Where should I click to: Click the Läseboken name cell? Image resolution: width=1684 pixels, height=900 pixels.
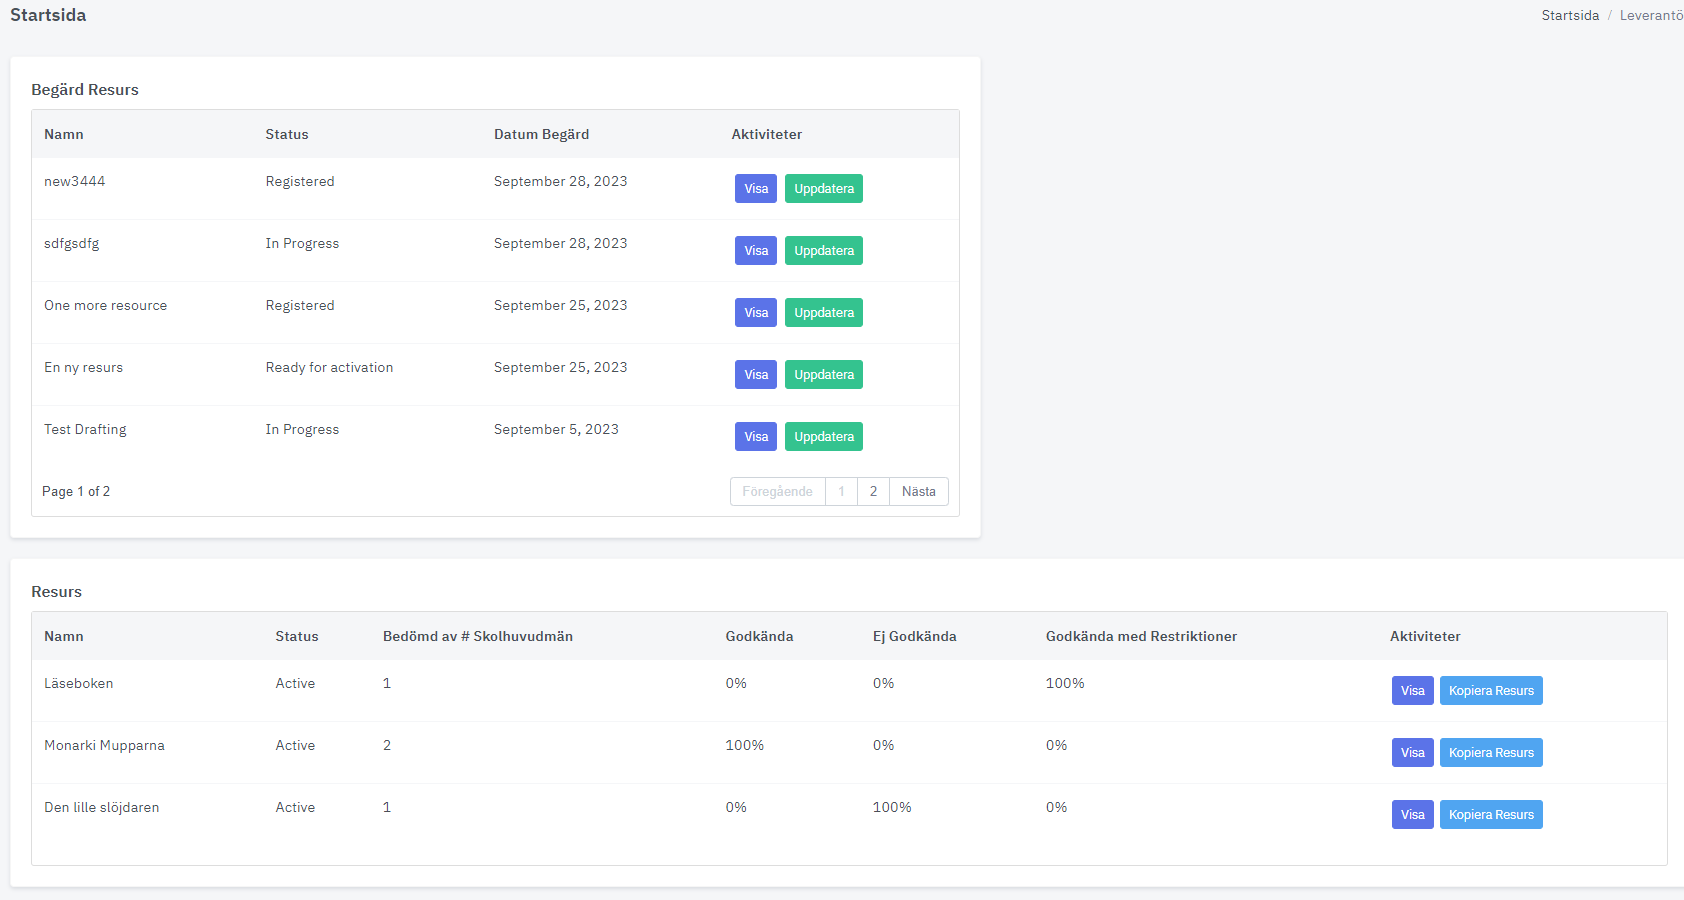[78, 683]
